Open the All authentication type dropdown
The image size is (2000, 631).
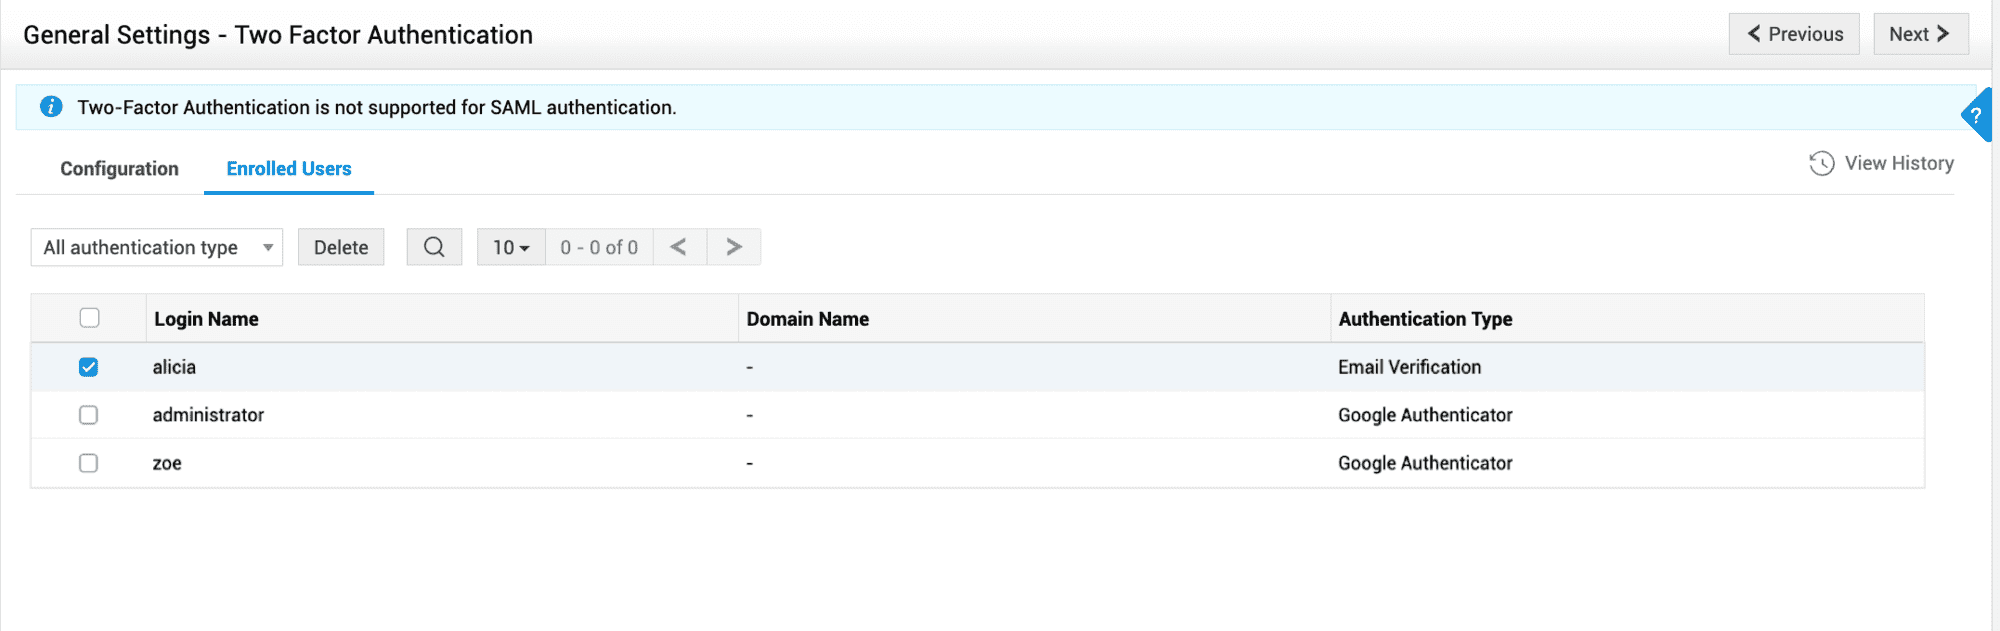point(157,247)
